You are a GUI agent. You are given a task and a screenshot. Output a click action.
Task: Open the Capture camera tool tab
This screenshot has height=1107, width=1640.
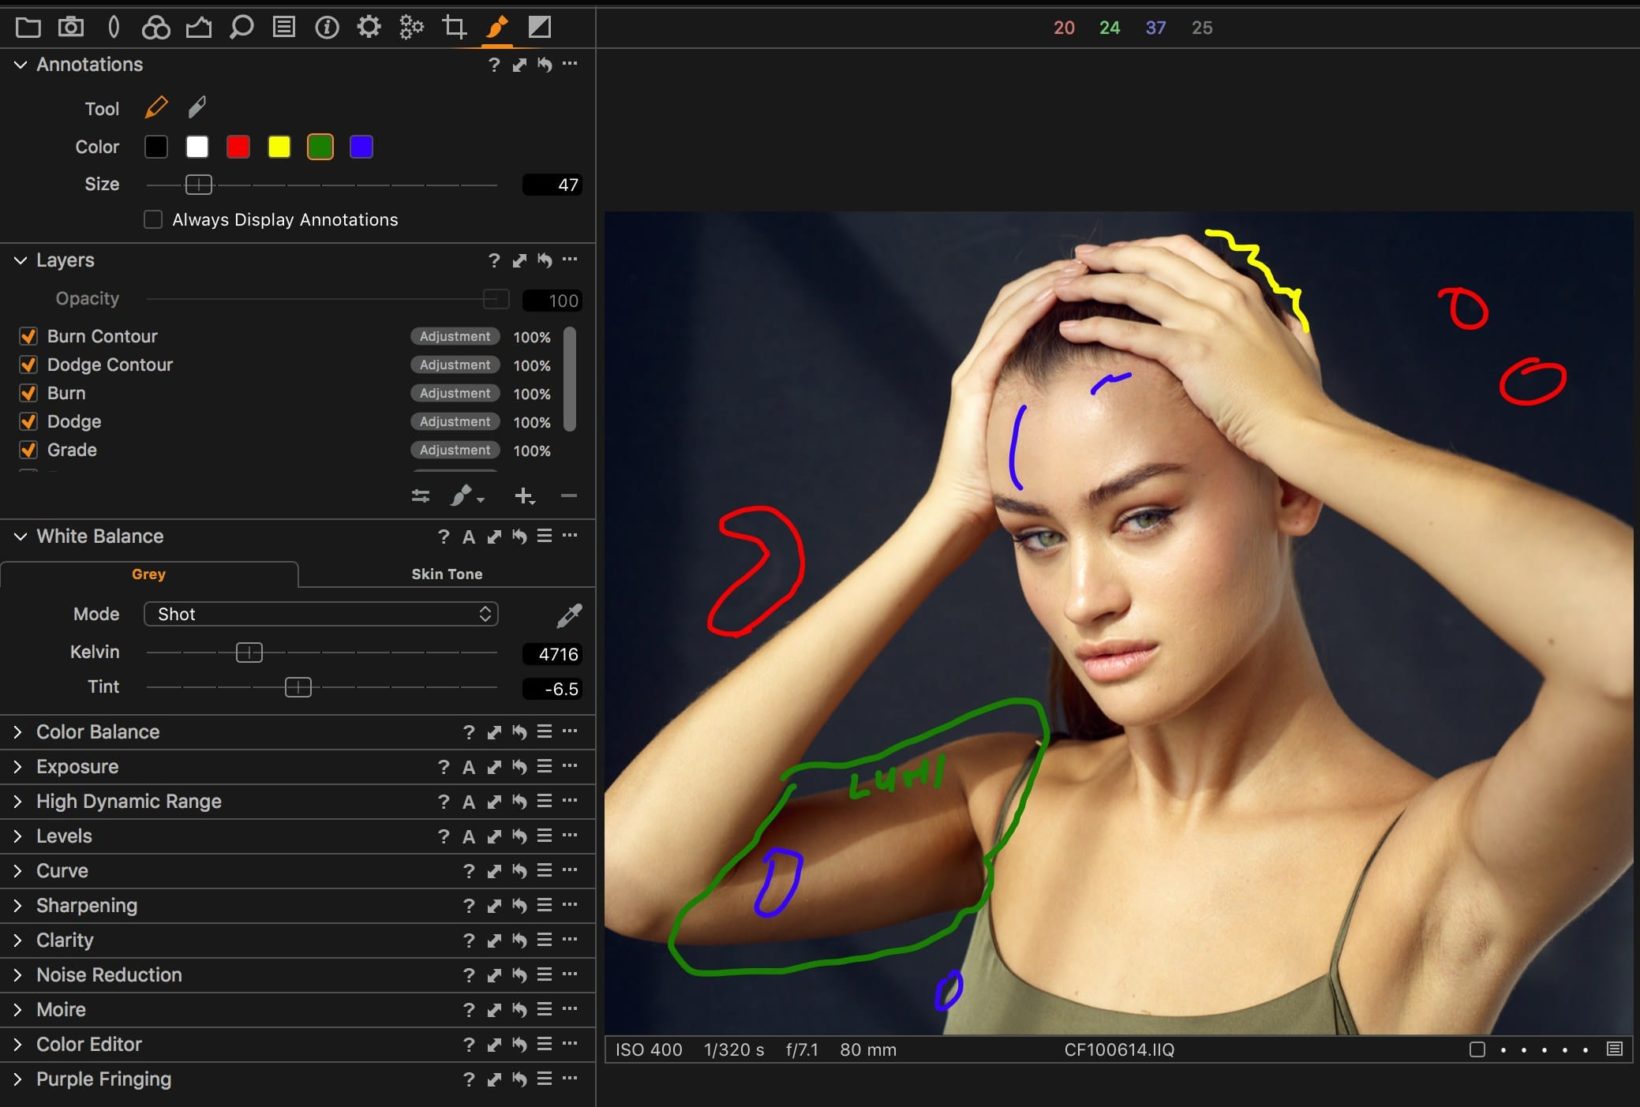click(x=71, y=27)
